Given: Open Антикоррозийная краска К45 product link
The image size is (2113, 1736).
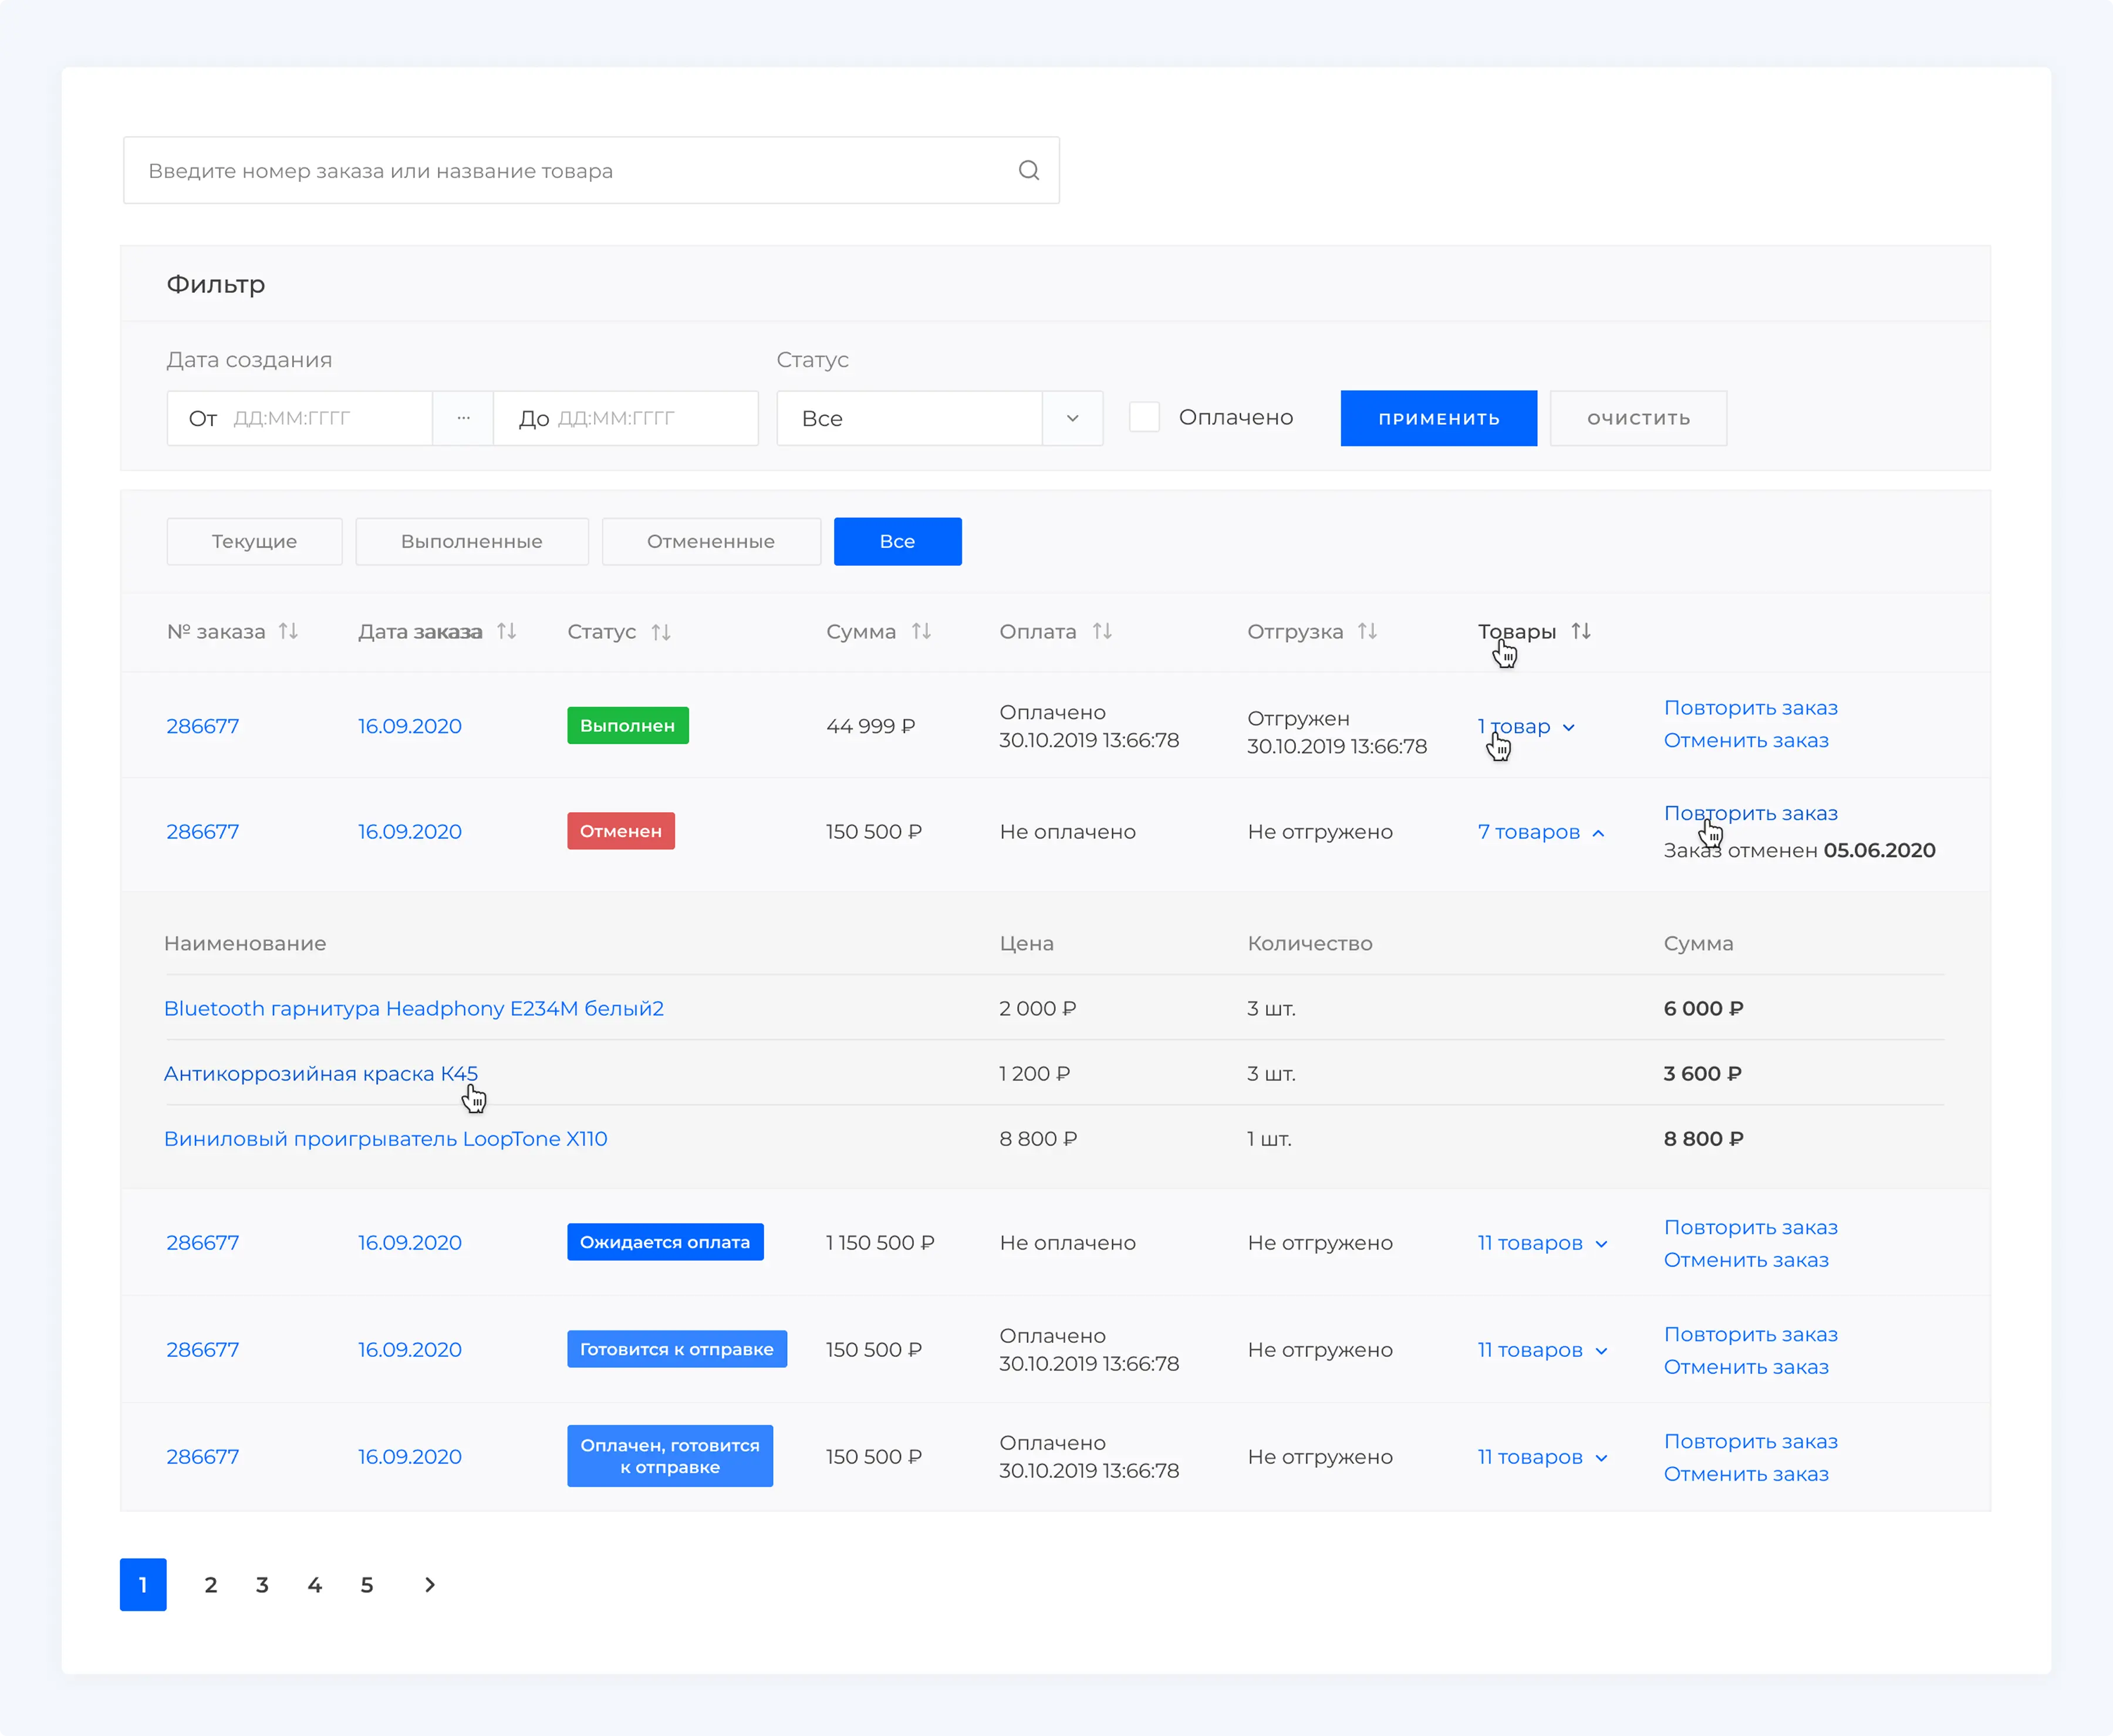Looking at the screenshot, I should click(320, 1073).
